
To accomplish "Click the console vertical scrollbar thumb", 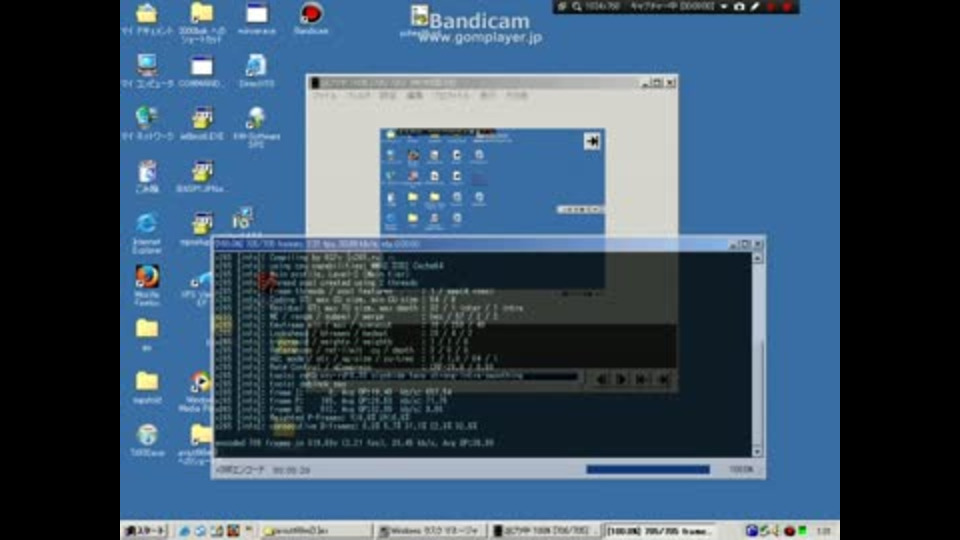I will point(757,392).
